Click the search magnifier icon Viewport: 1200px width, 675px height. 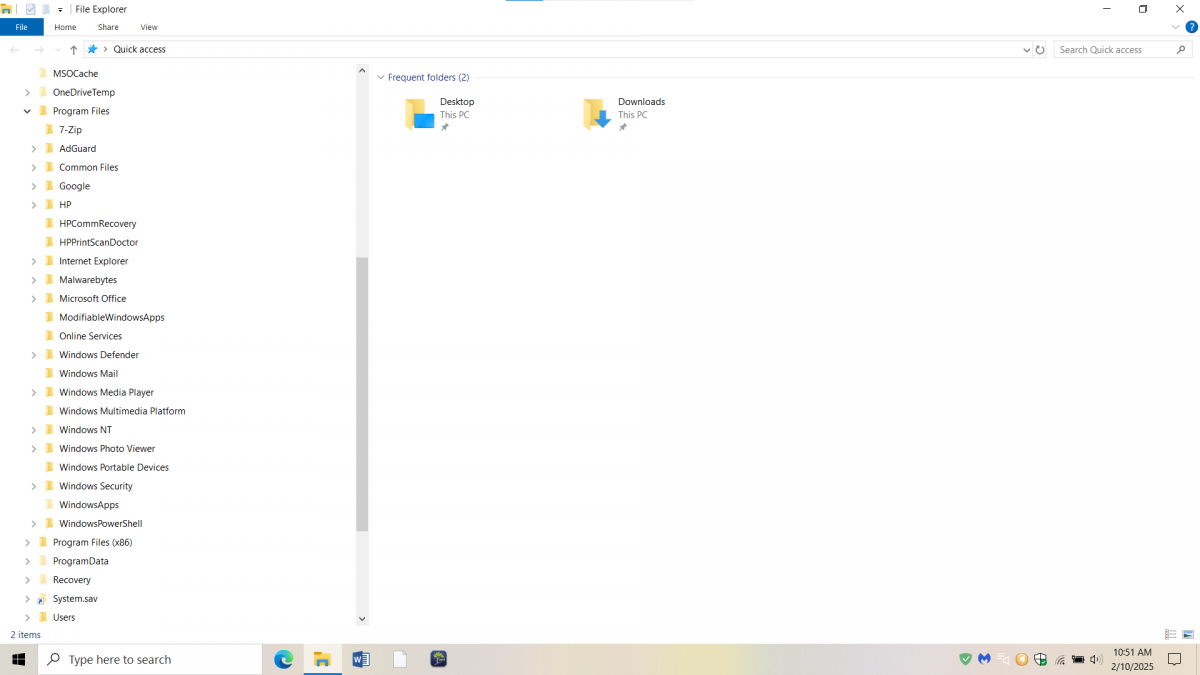tap(1181, 49)
